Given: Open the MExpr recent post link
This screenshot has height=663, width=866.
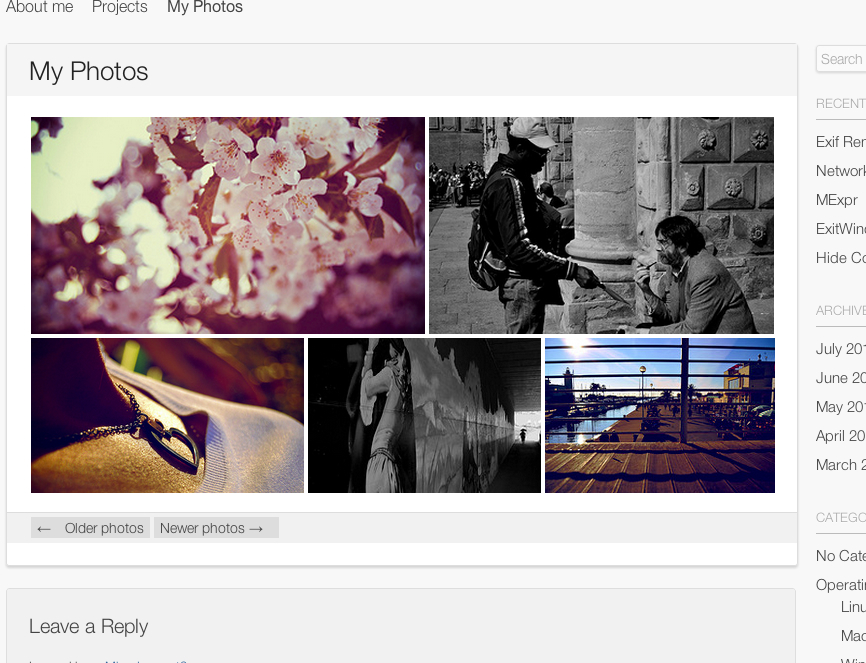Looking at the screenshot, I should tap(837, 200).
